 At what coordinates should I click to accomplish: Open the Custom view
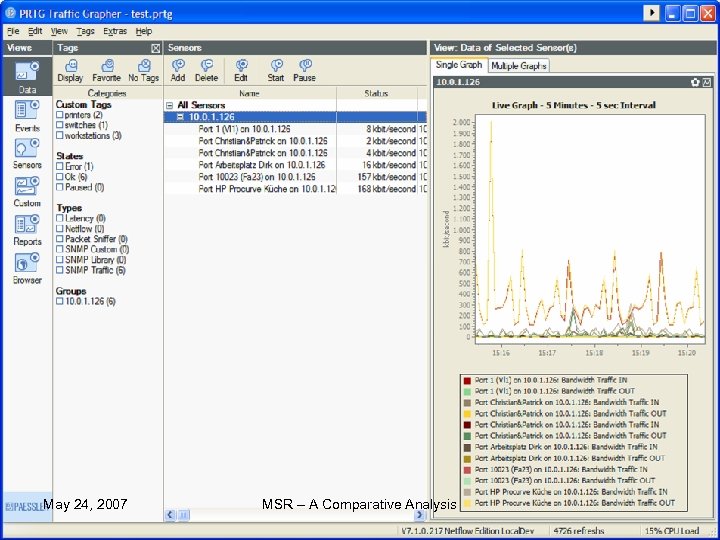[27, 191]
